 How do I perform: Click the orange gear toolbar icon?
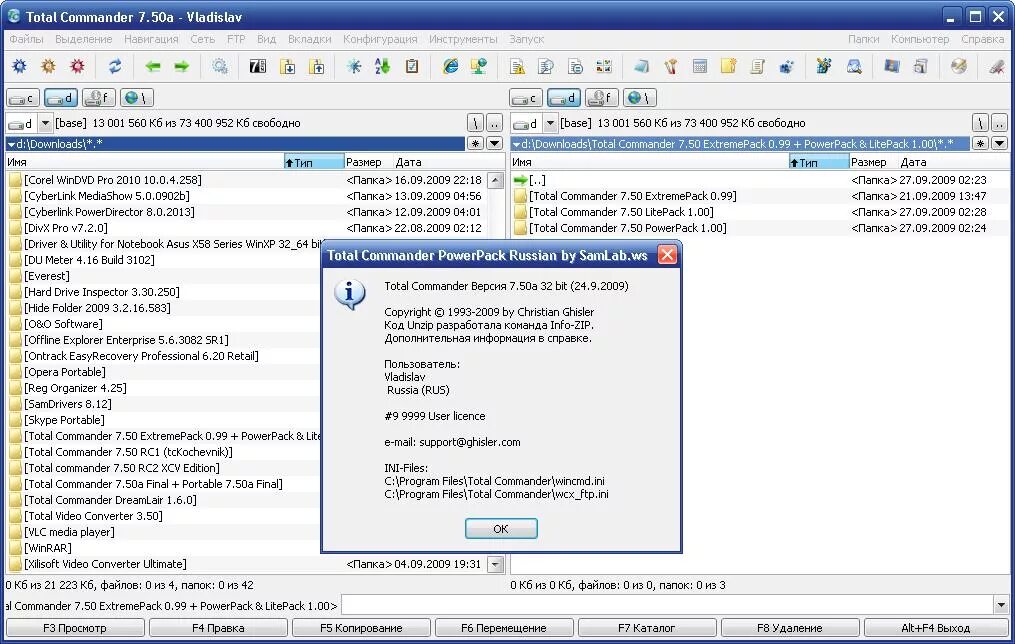[x=49, y=66]
